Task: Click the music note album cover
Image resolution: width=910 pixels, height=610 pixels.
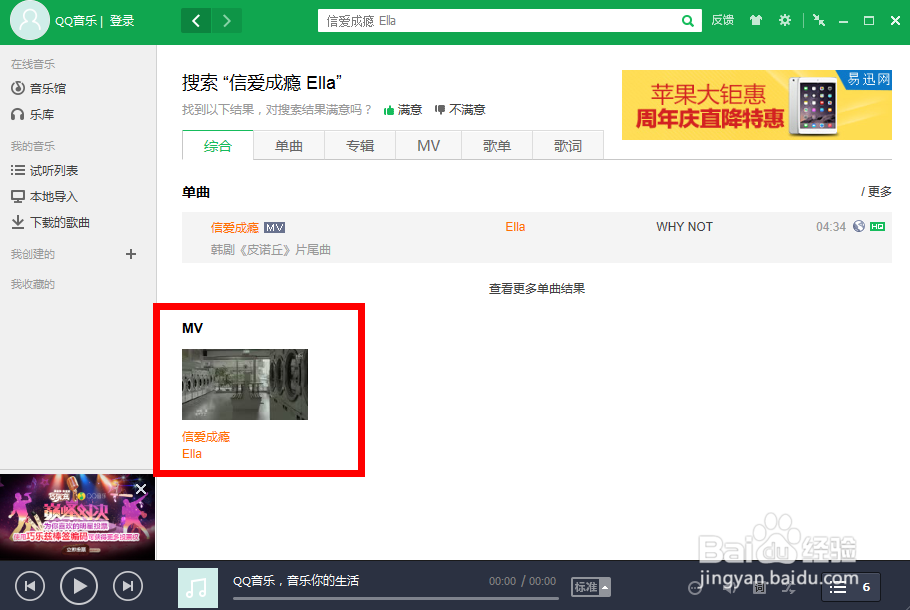Action: click(x=198, y=588)
